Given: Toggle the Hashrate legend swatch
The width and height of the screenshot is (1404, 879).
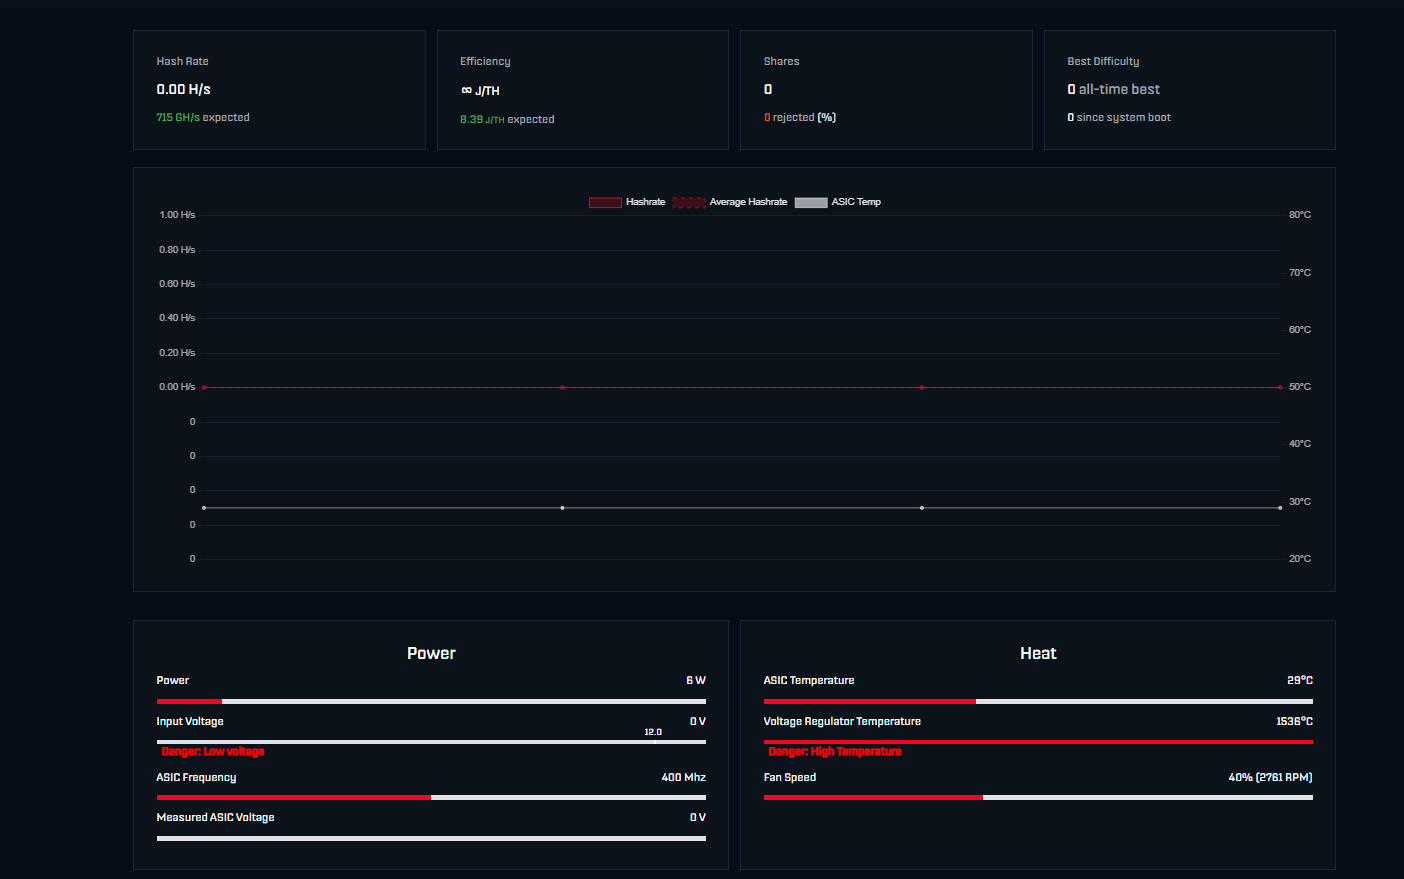Looking at the screenshot, I should pyautogui.click(x=605, y=202).
